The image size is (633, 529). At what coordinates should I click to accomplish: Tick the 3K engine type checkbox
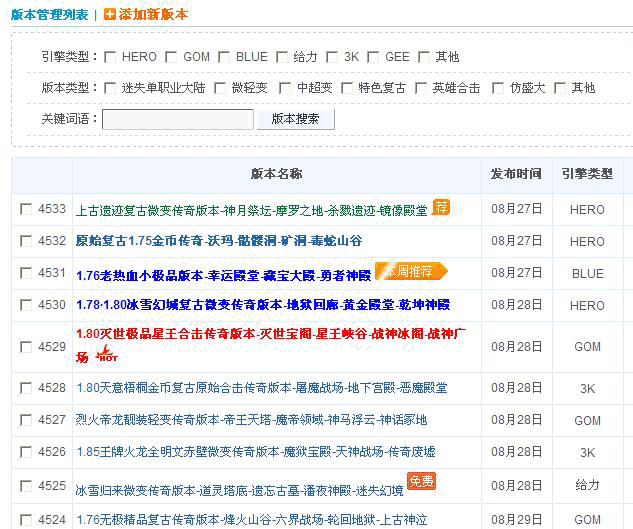click(x=332, y=57)
